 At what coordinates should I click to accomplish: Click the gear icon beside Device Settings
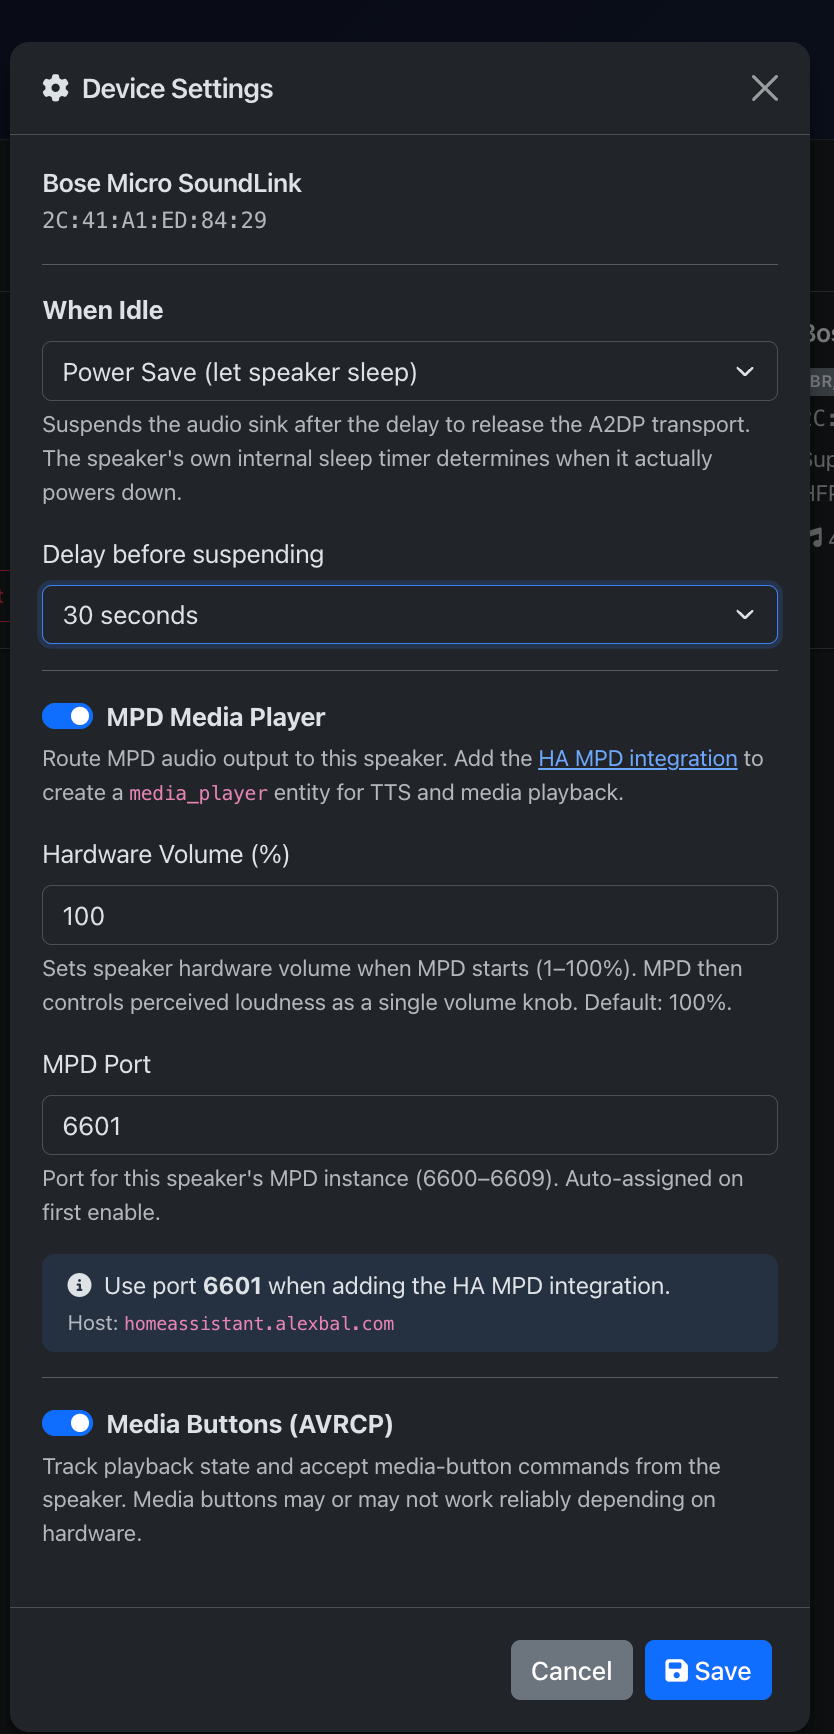coord(56,88)
